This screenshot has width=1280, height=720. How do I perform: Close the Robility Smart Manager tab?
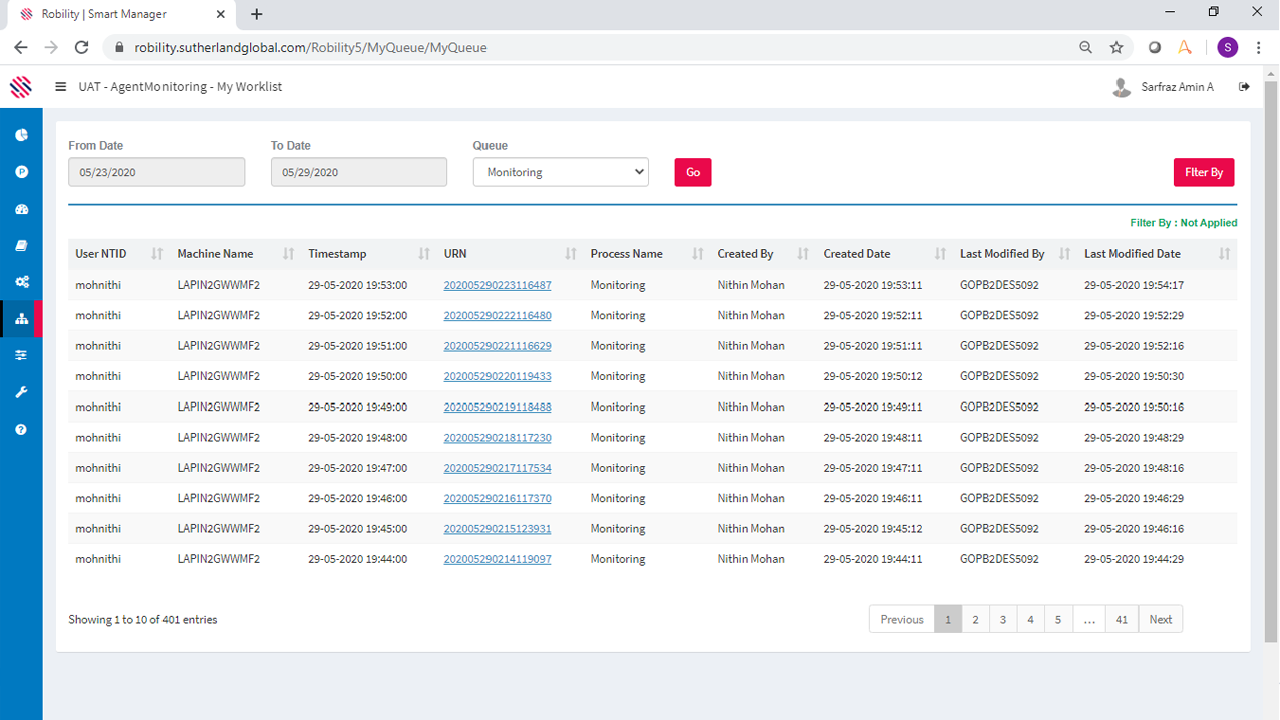223,15
